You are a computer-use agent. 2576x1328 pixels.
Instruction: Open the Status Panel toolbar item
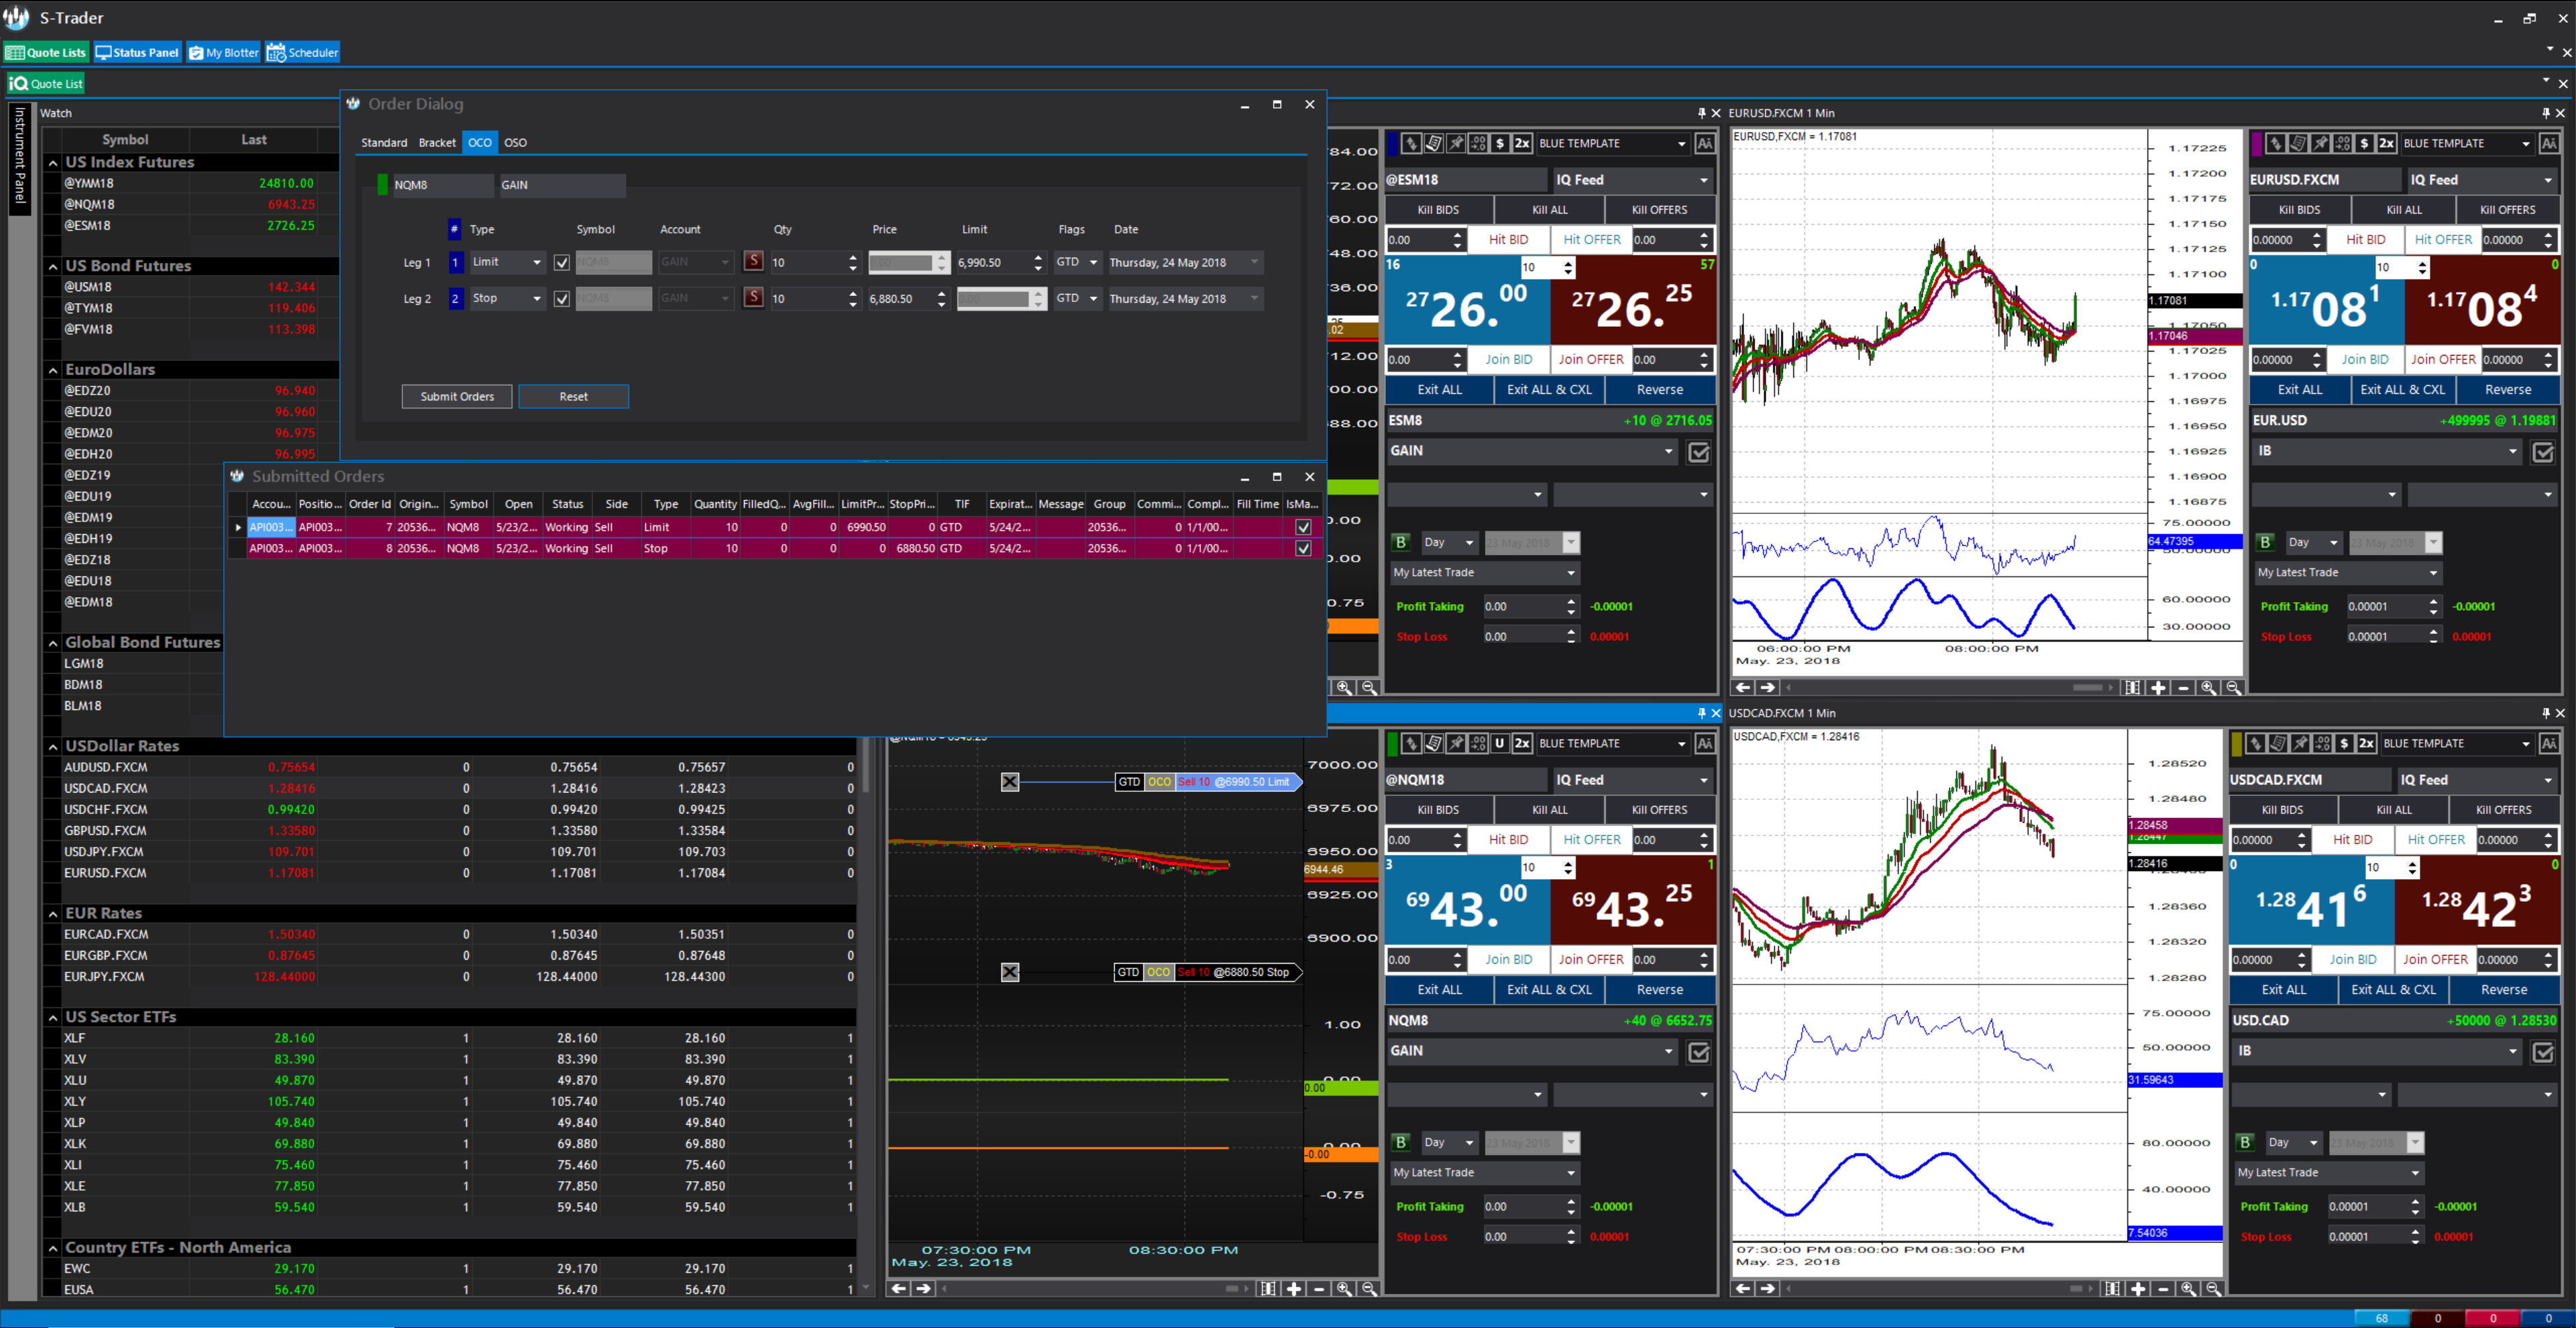click(x=138, y=53)
